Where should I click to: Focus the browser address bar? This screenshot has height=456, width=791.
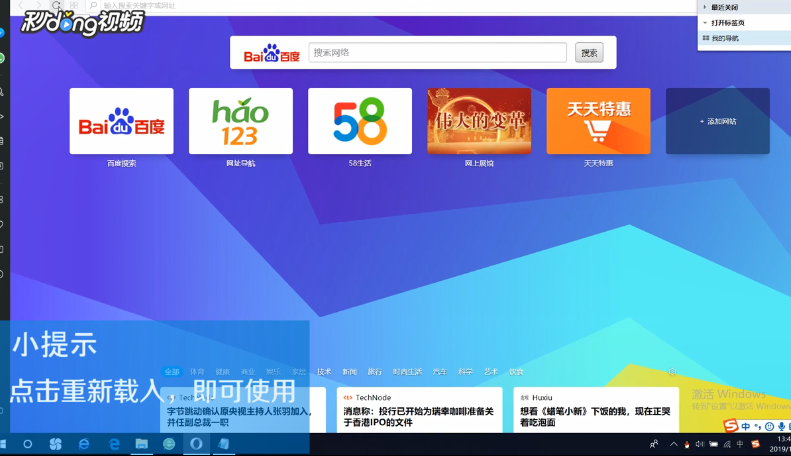click(x=393, y=6)
